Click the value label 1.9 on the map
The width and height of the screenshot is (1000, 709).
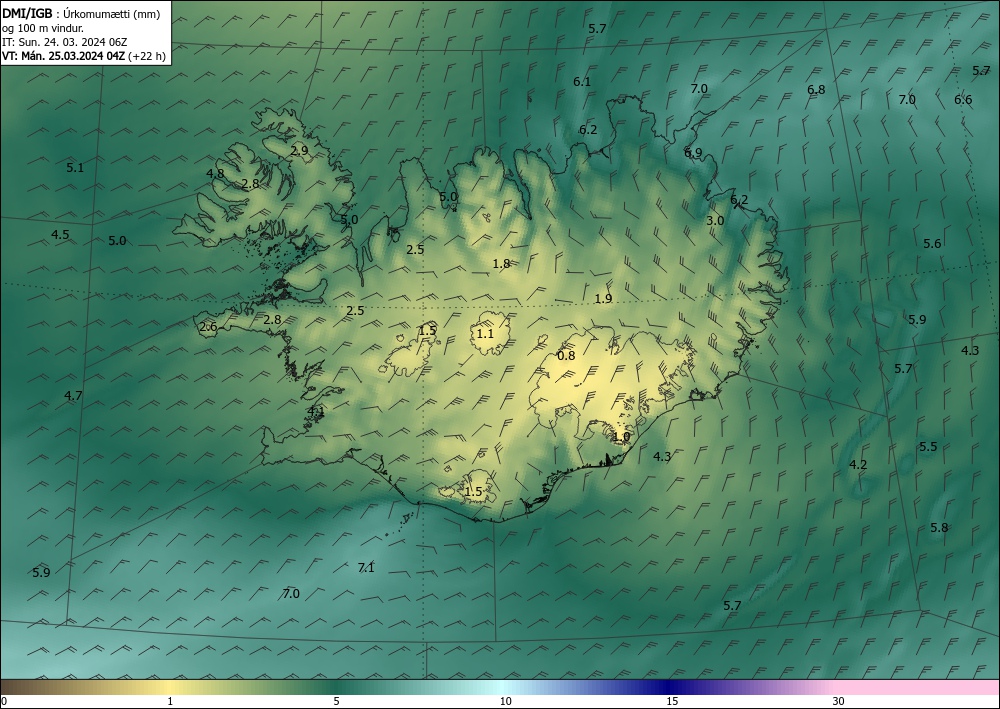click(x=603, y=299)
